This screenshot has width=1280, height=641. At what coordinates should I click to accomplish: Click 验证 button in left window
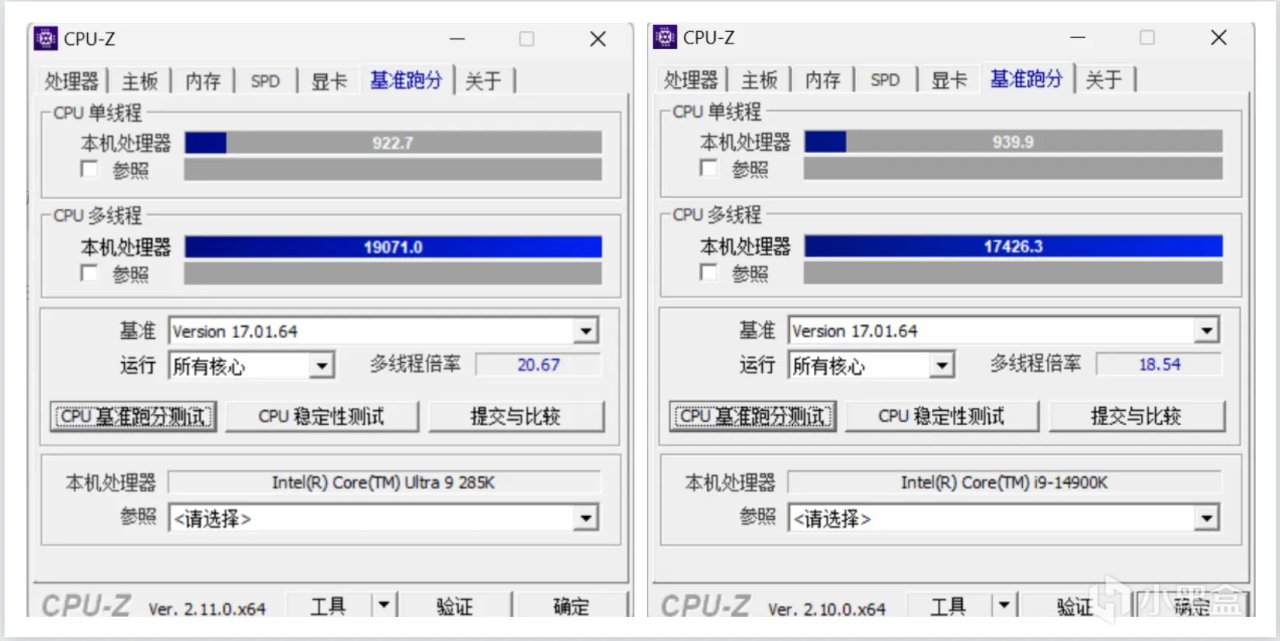click(x=454, y=606)
